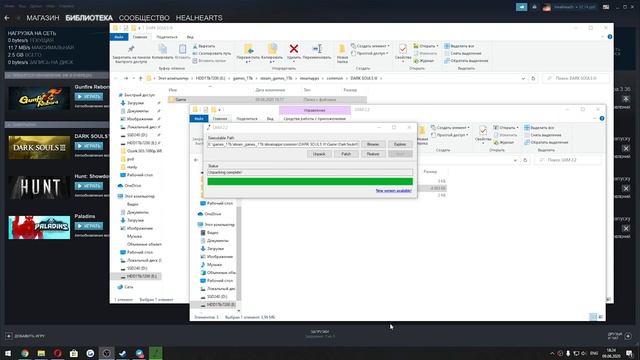Click Explore button in UXM dialog

click(x=400, y=144)
